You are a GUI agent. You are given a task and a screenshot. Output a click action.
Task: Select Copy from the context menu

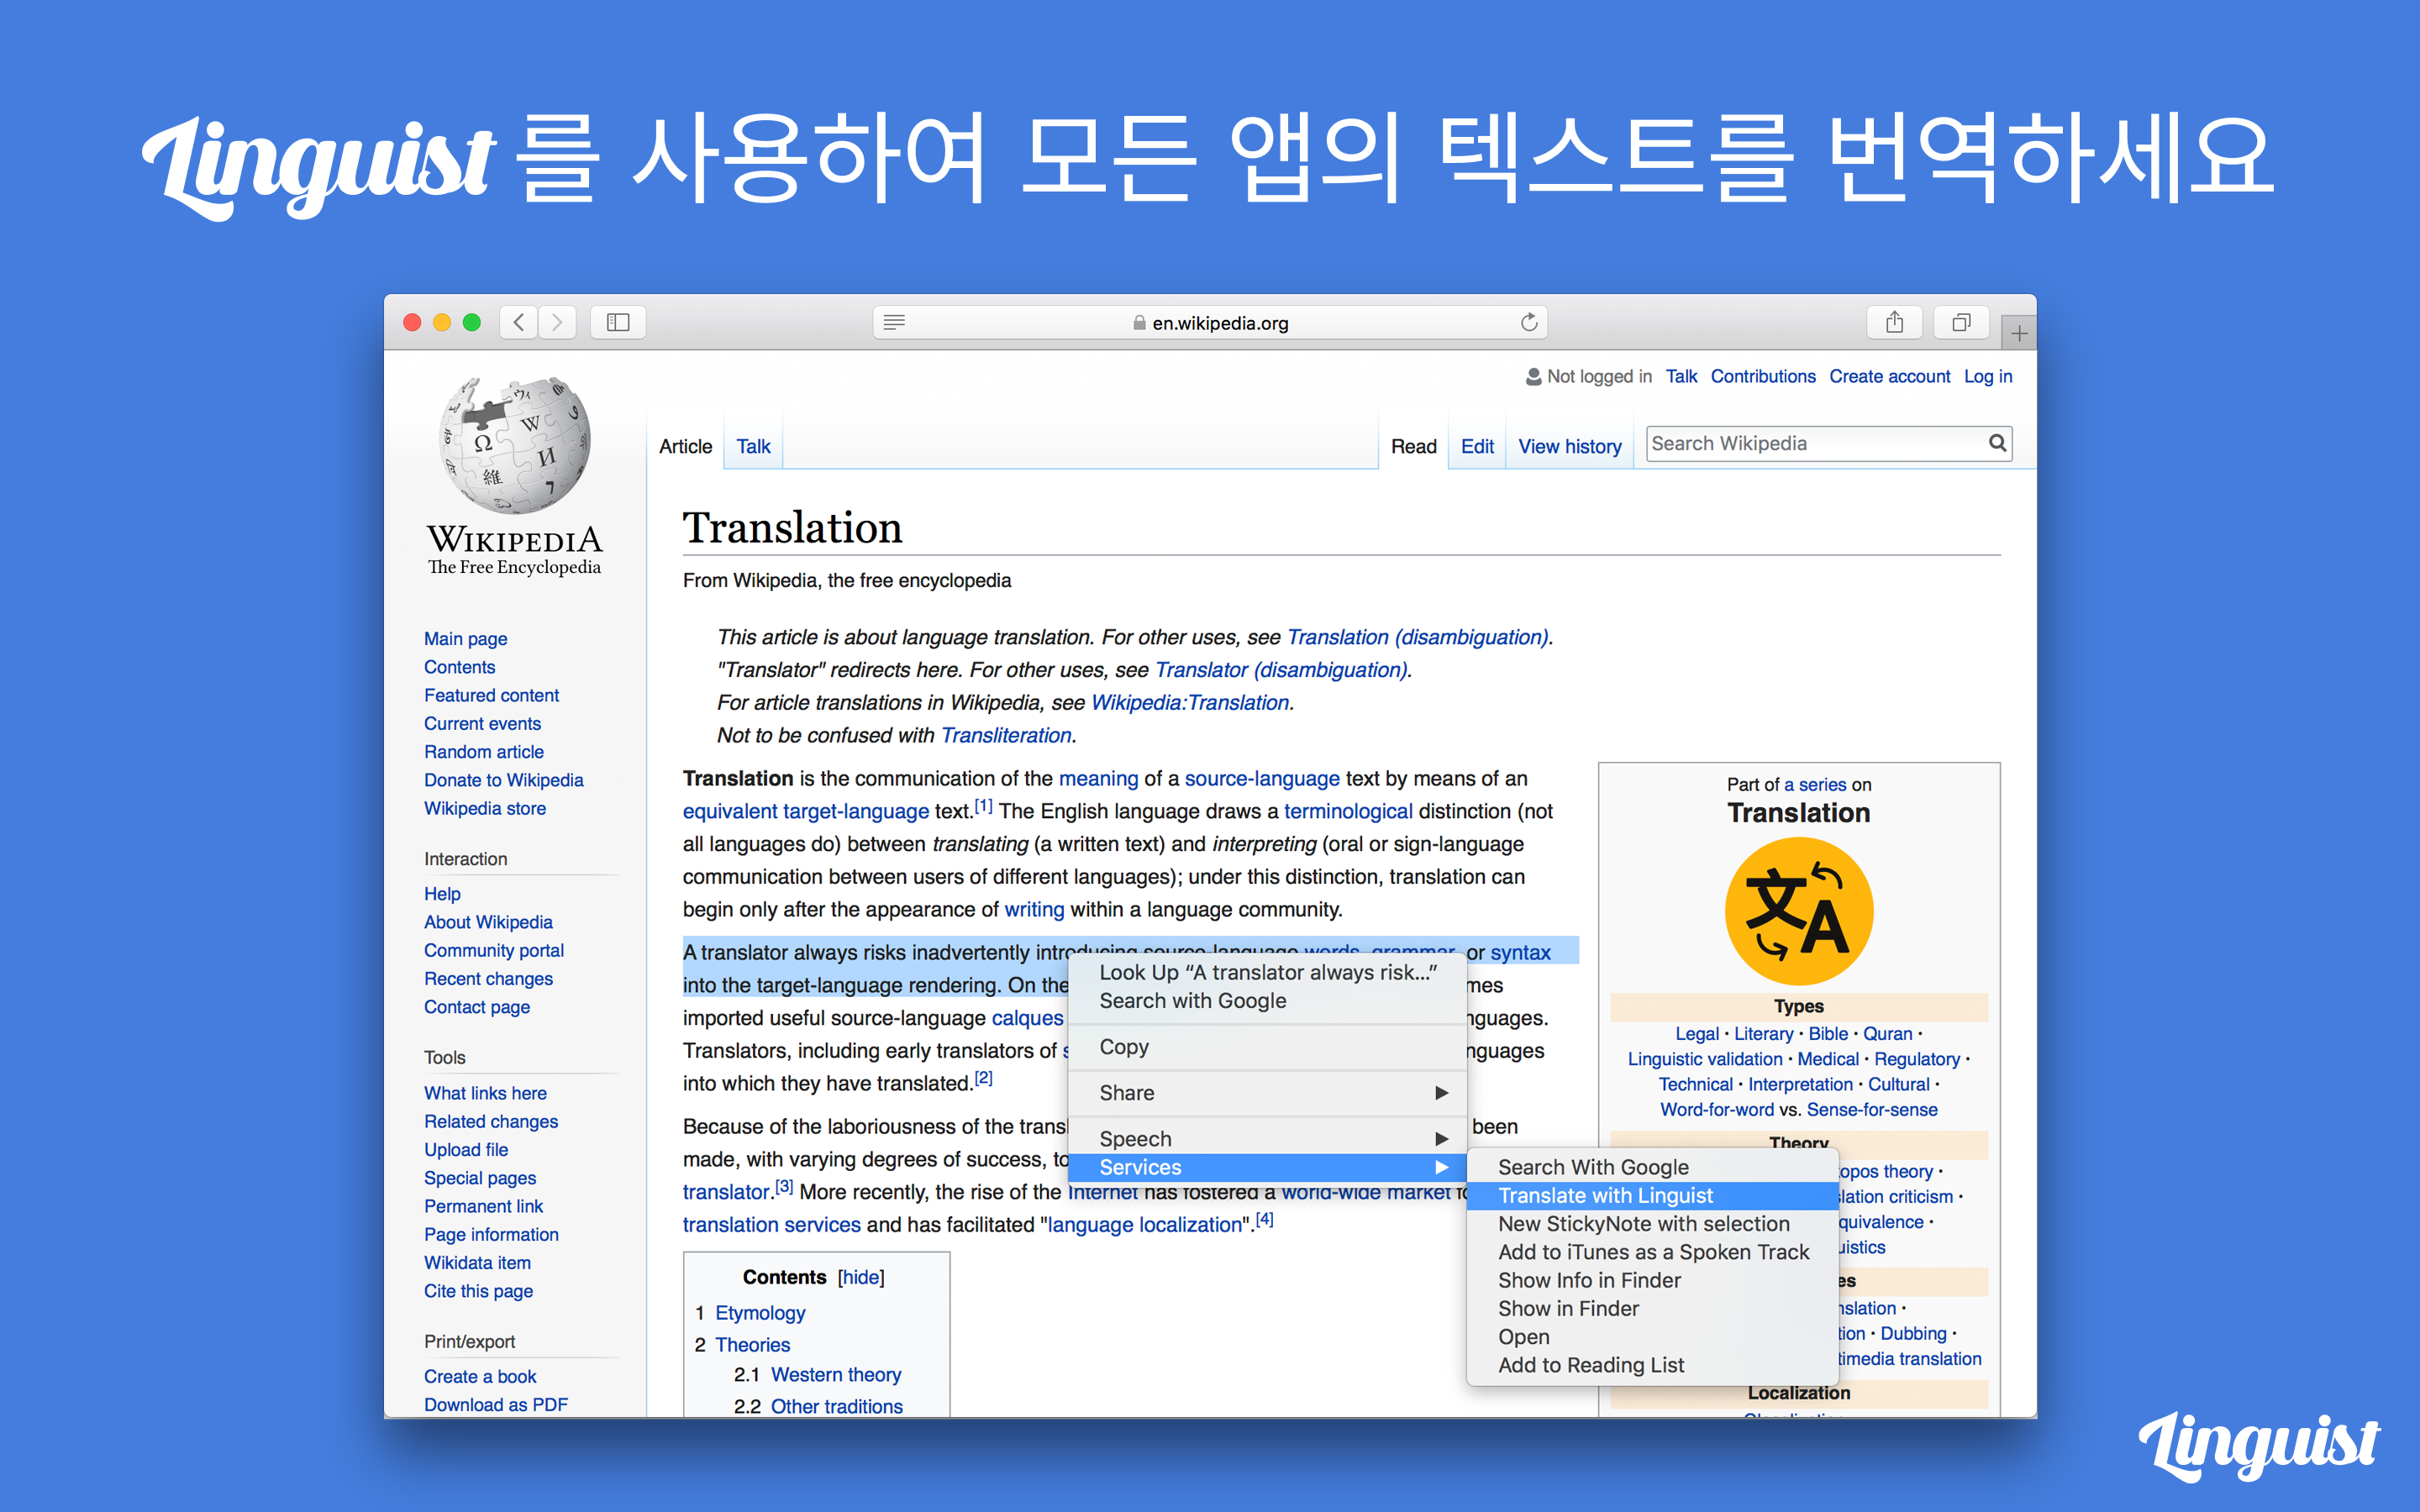(1267, 1047)
